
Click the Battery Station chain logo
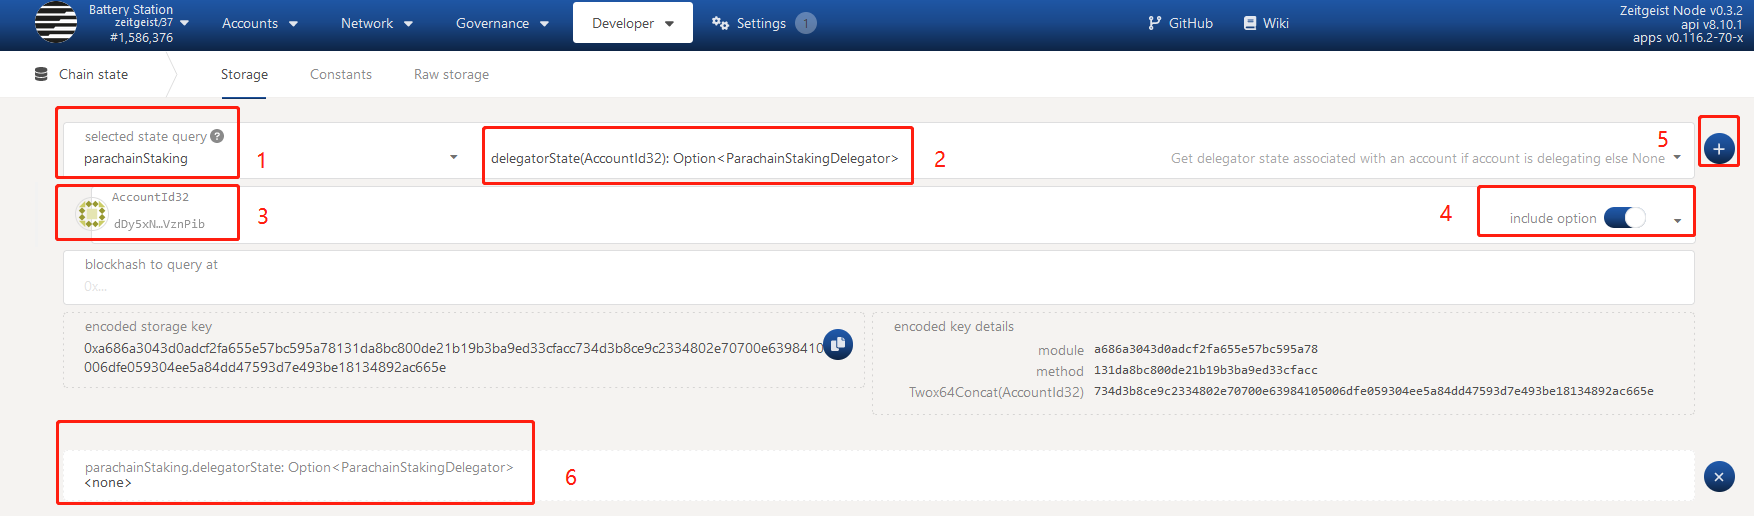click(x=56, y=23)
